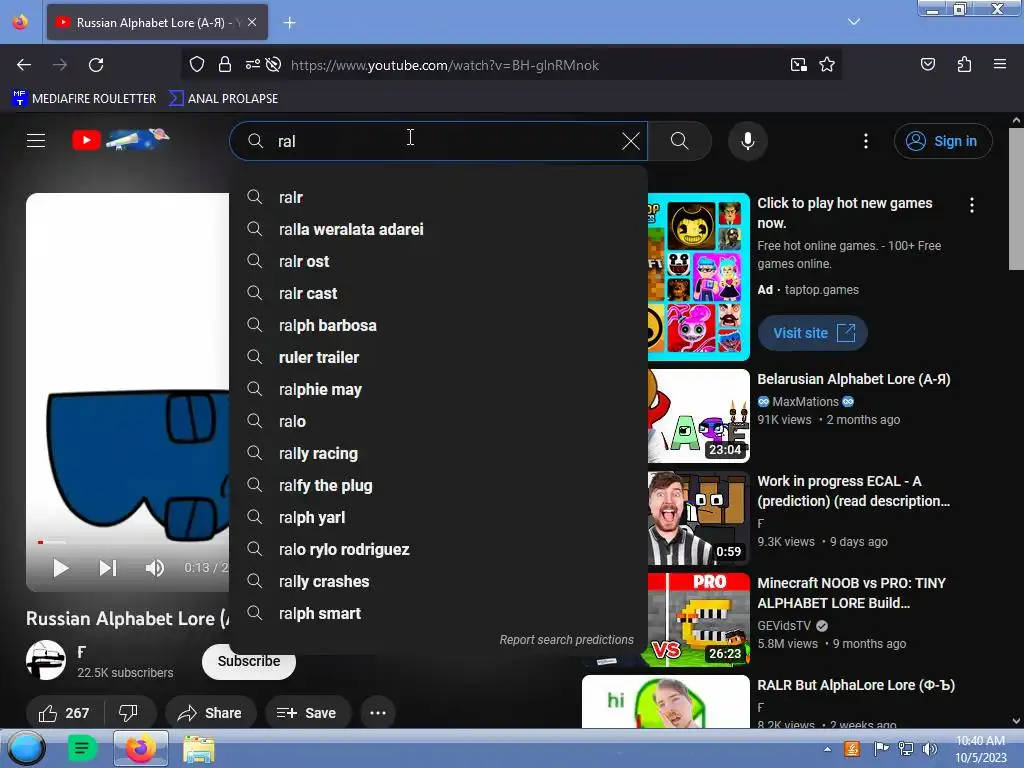Viewport: 1024px width, 768px height.
Task: Click the site security padlock icon
Action: click(225, 65)
